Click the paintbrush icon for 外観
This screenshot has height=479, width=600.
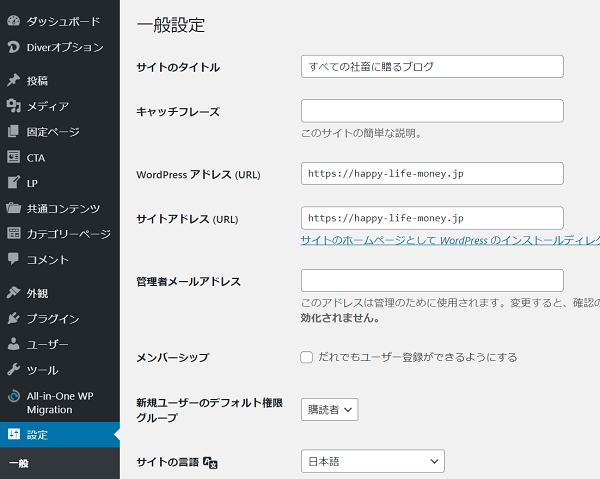point(13,293)
